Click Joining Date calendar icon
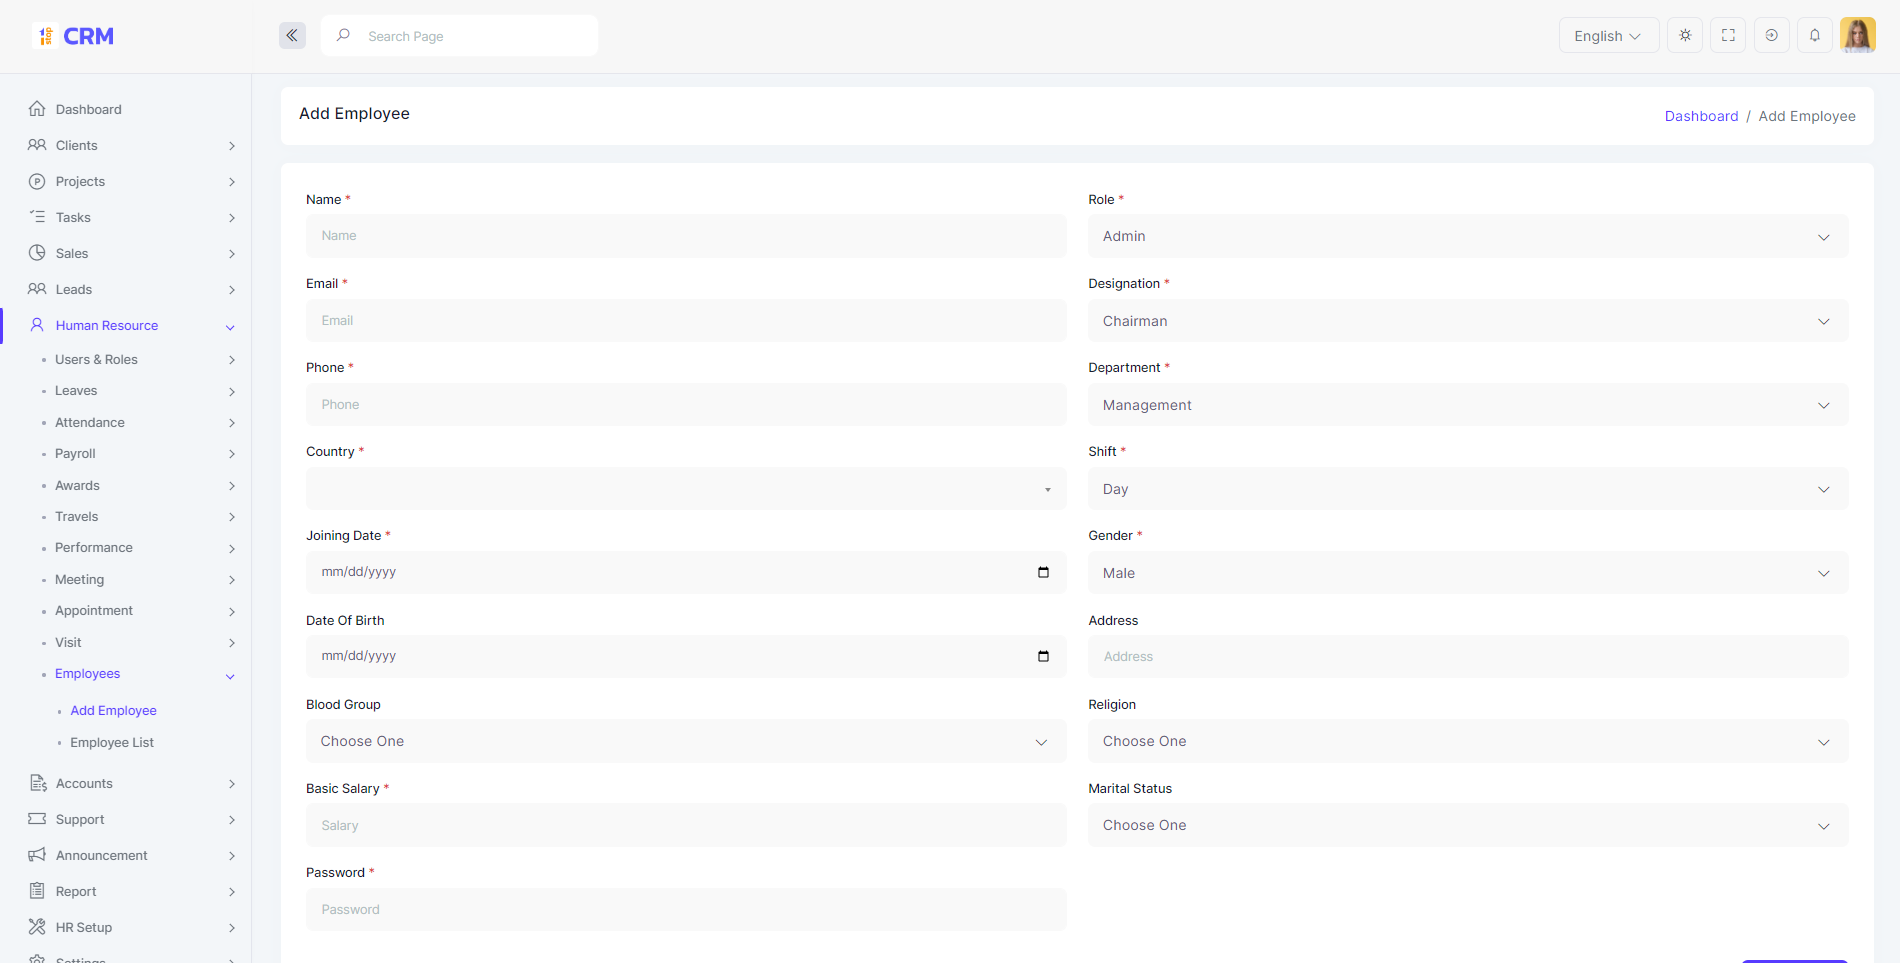1900x963 pixels. [1043, 572]
